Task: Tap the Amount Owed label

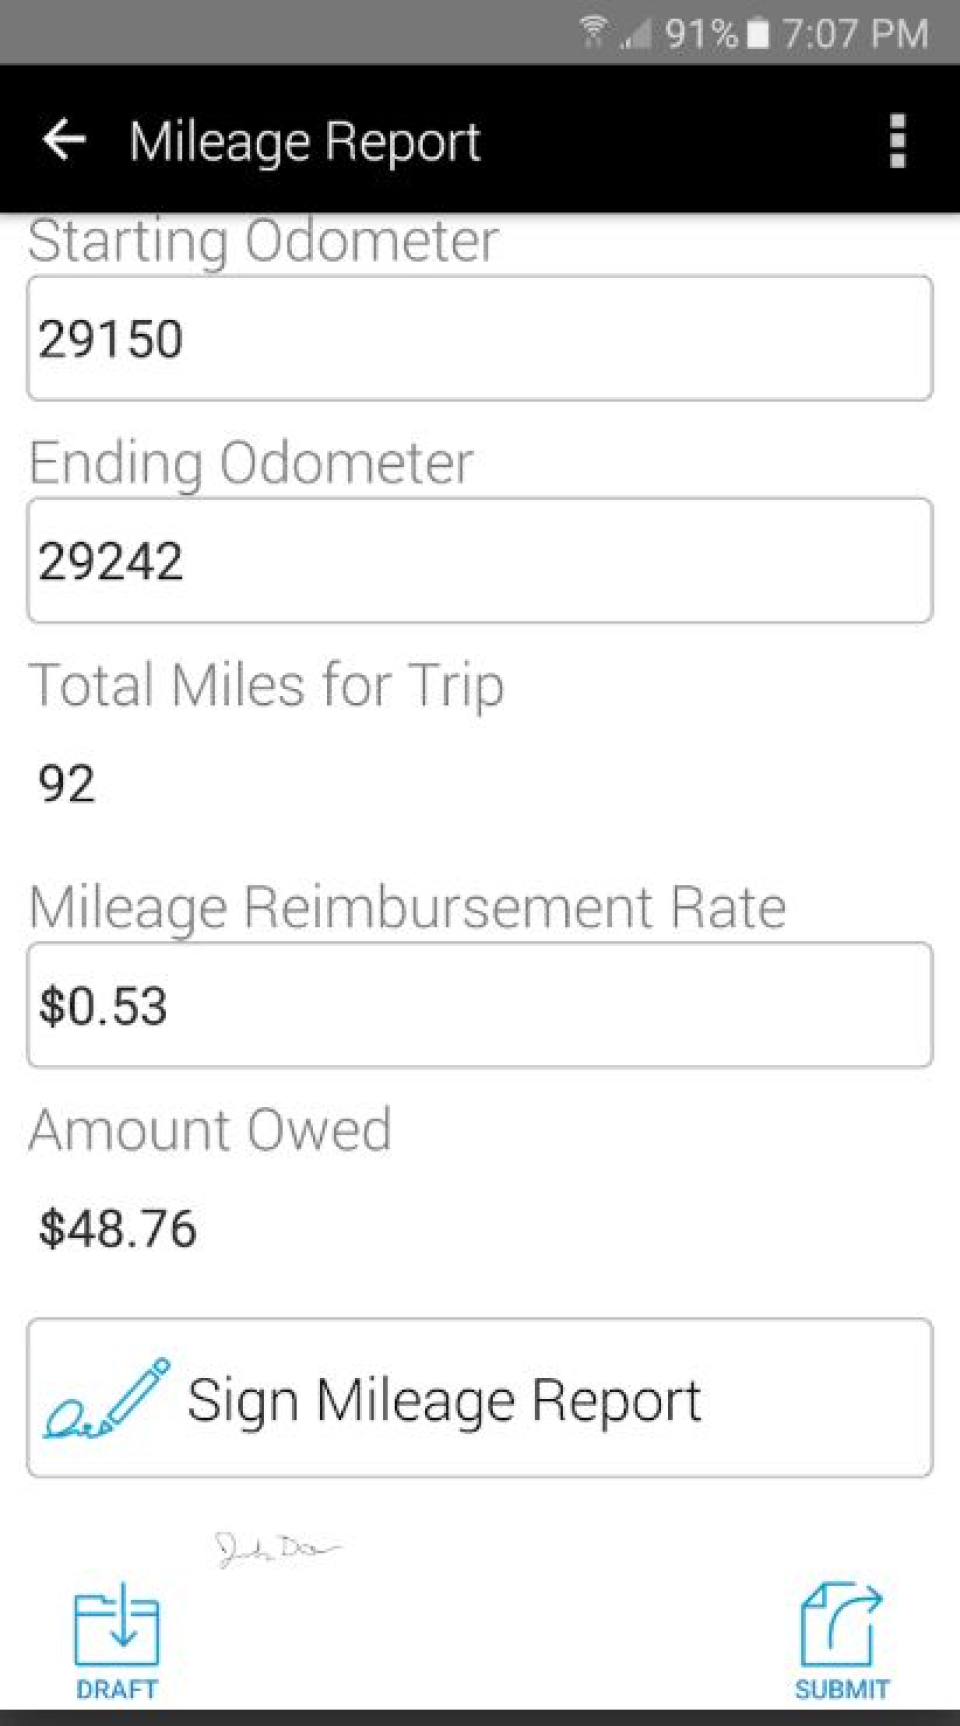Action: coord(210,1130)
